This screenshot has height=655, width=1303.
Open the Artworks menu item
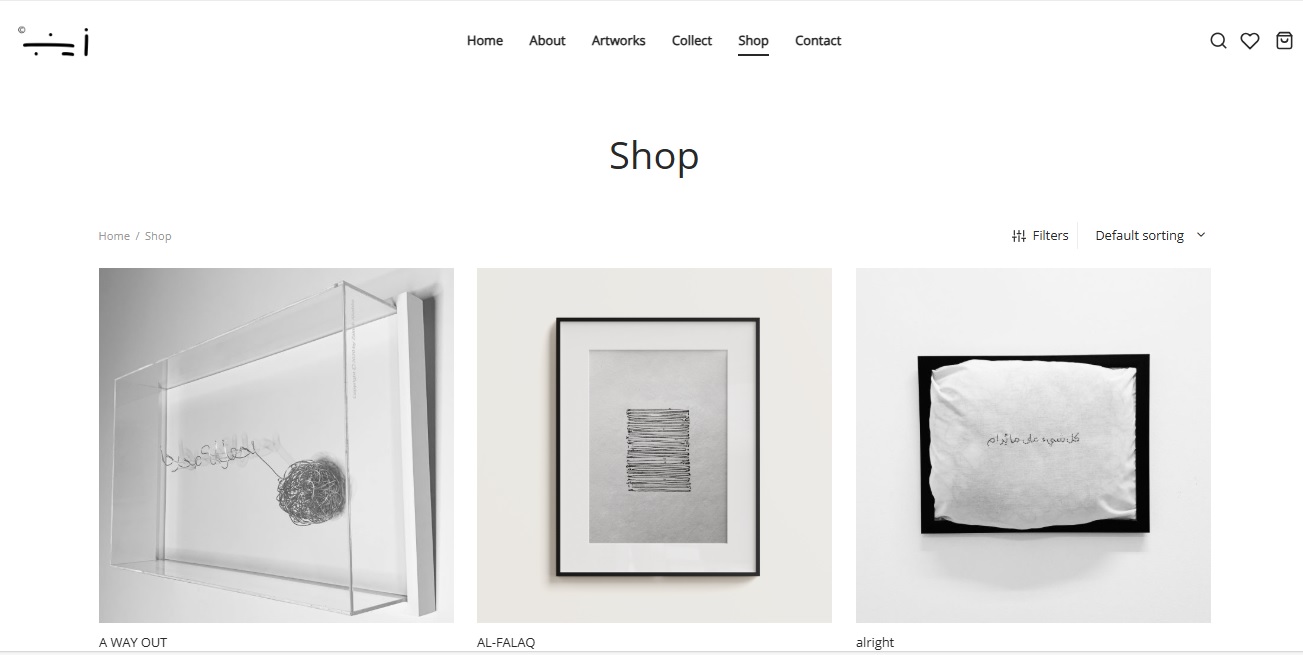[618, 41]
